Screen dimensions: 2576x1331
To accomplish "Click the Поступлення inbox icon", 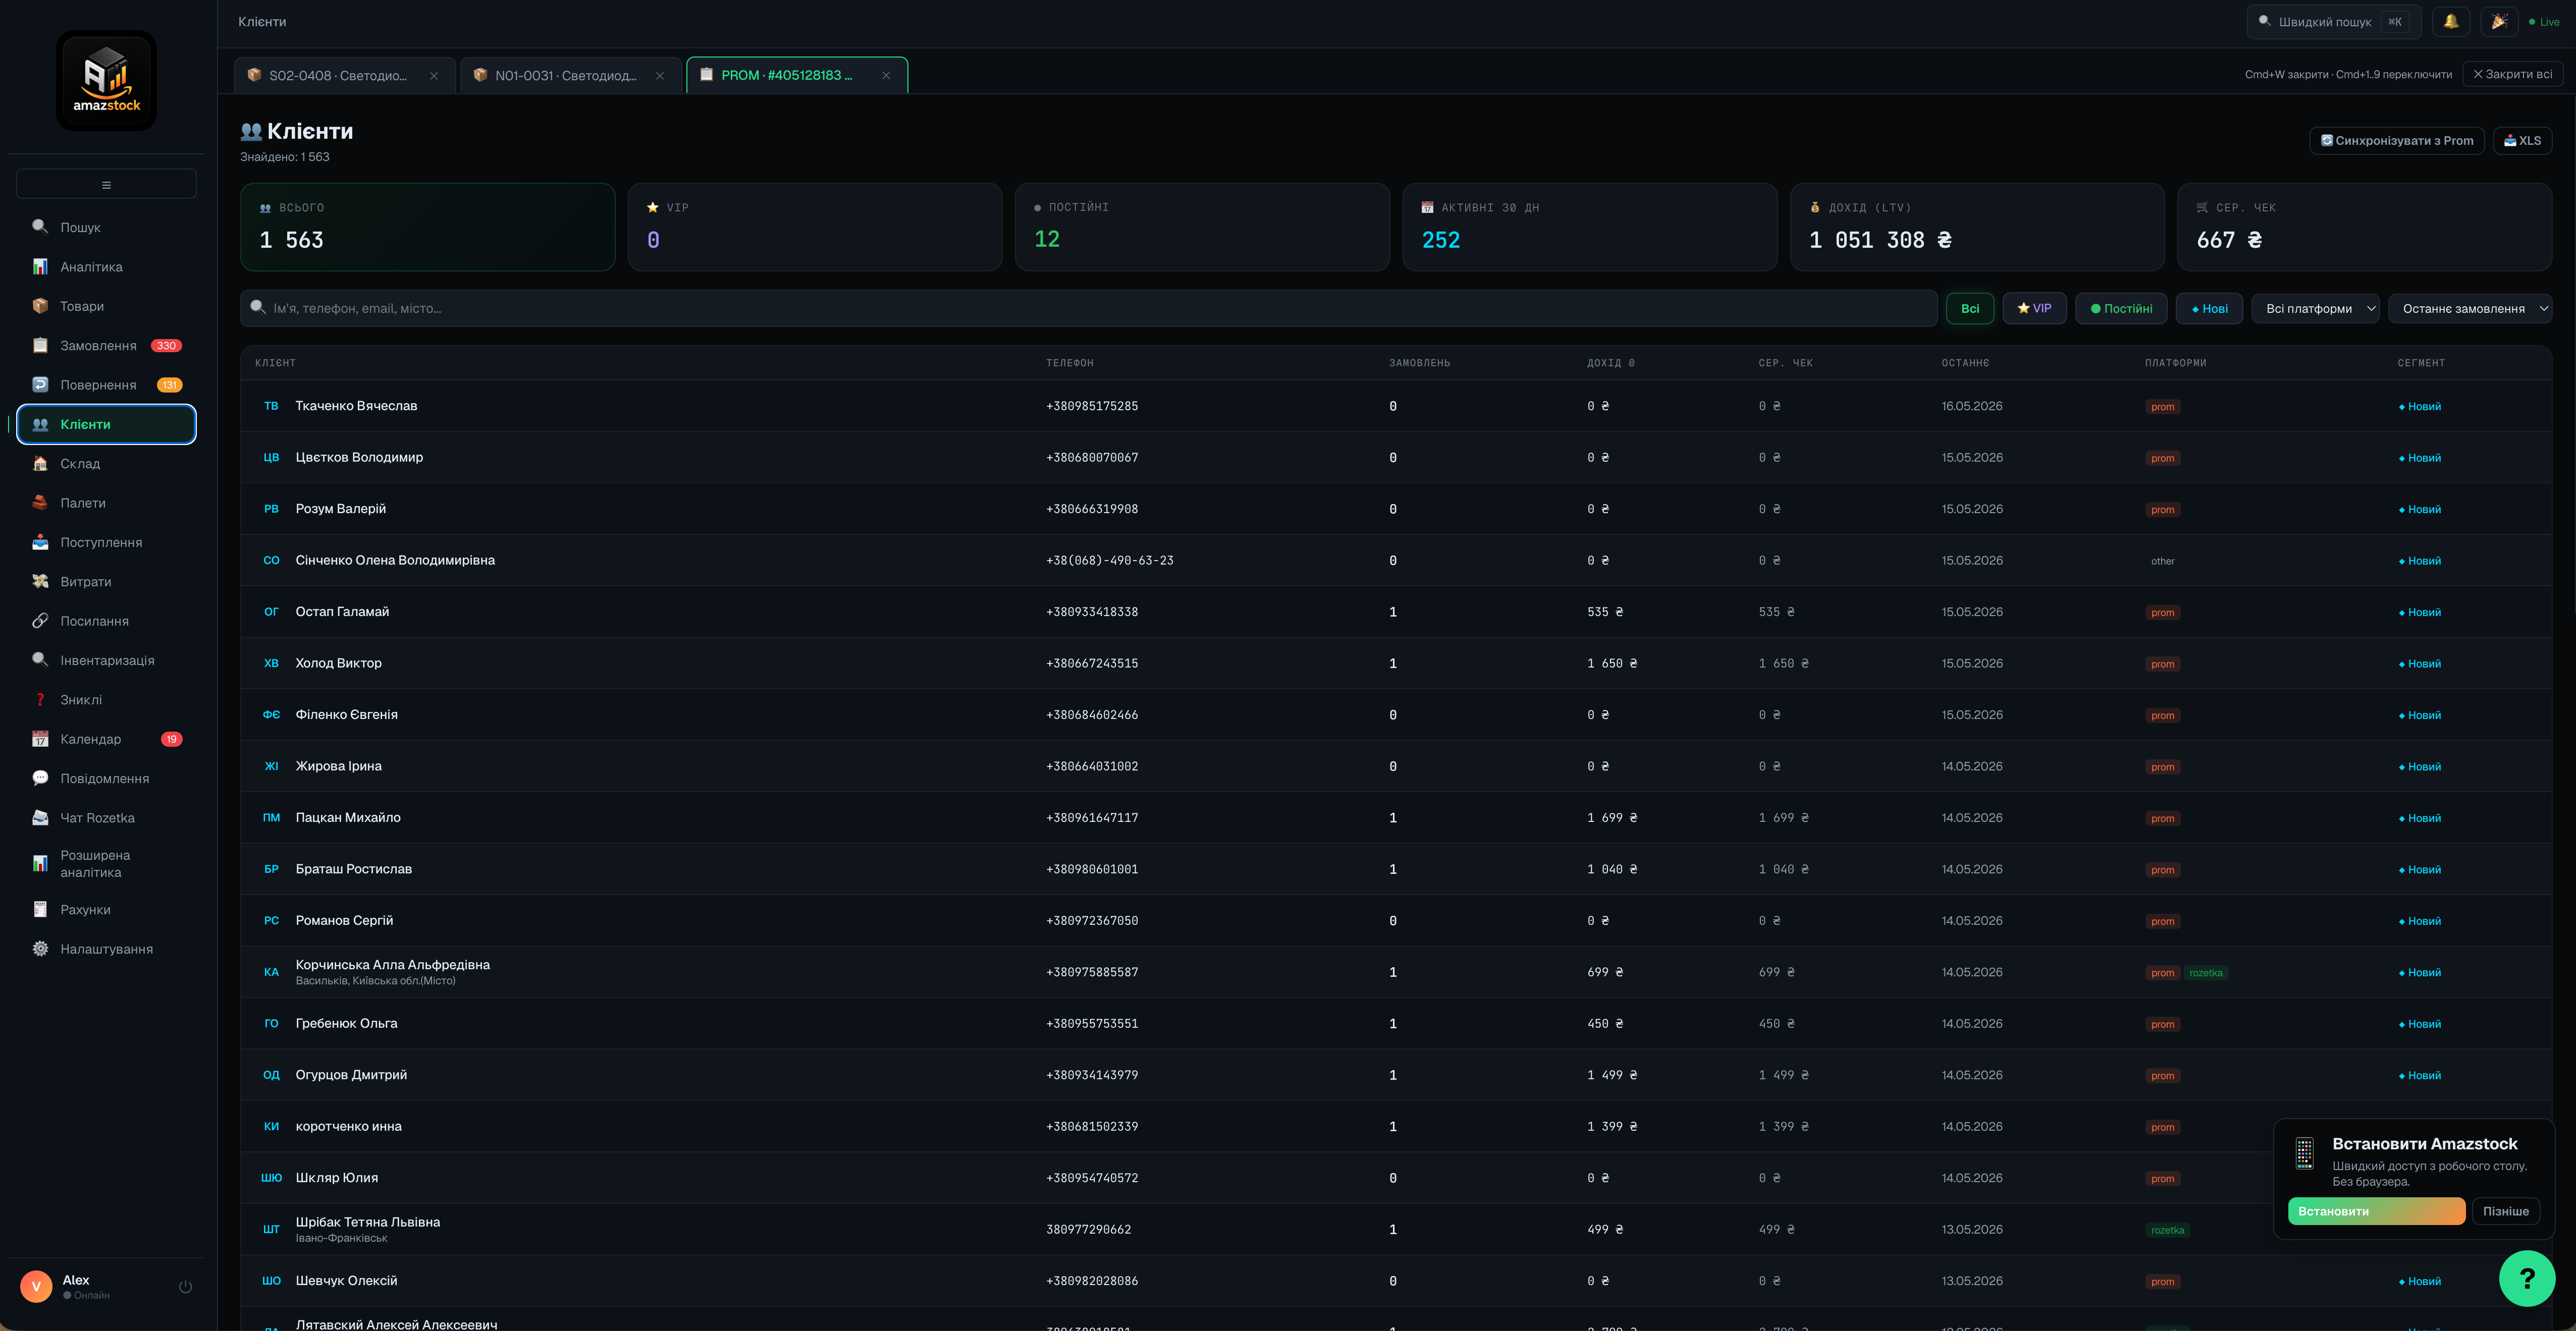I will (40, 542).
